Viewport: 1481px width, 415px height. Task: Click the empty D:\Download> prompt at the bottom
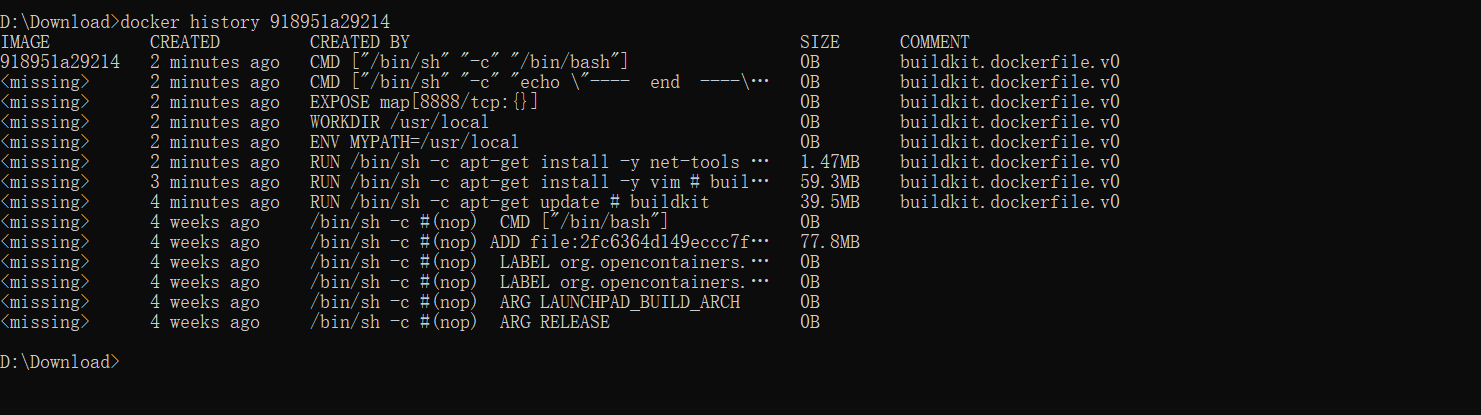(x=59, y=362)
